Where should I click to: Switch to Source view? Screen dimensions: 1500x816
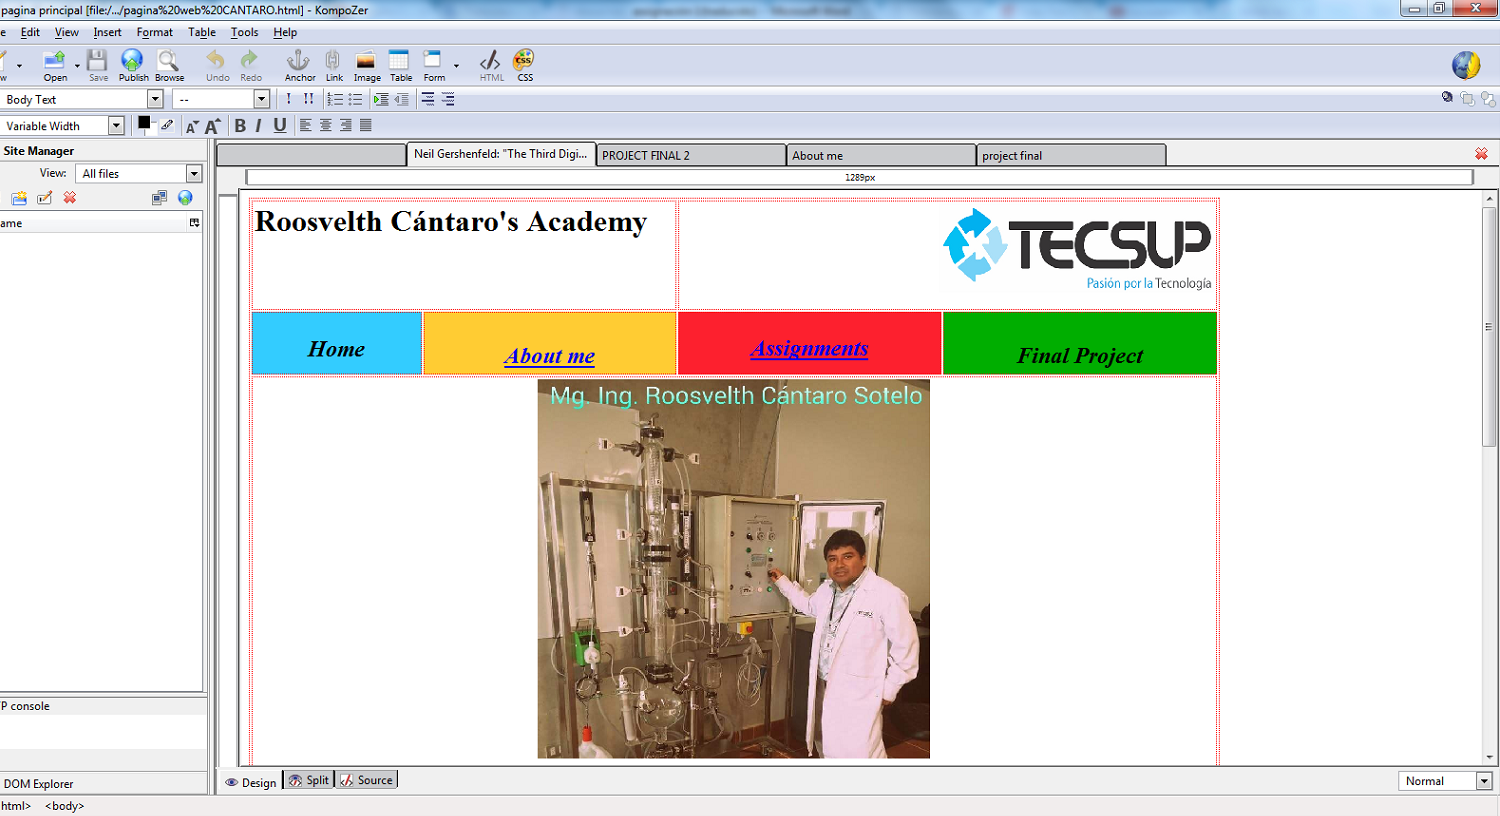point(366,780)
